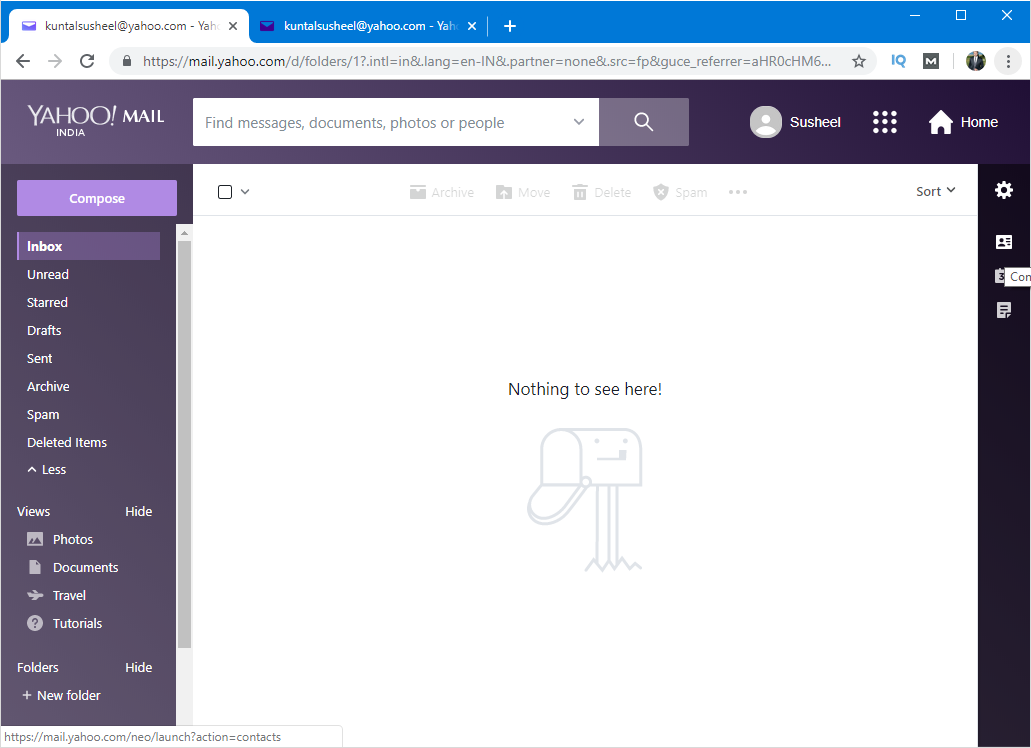Click the browser address bar URL
The image size is (1031, 748).
[x=487, y=61]
